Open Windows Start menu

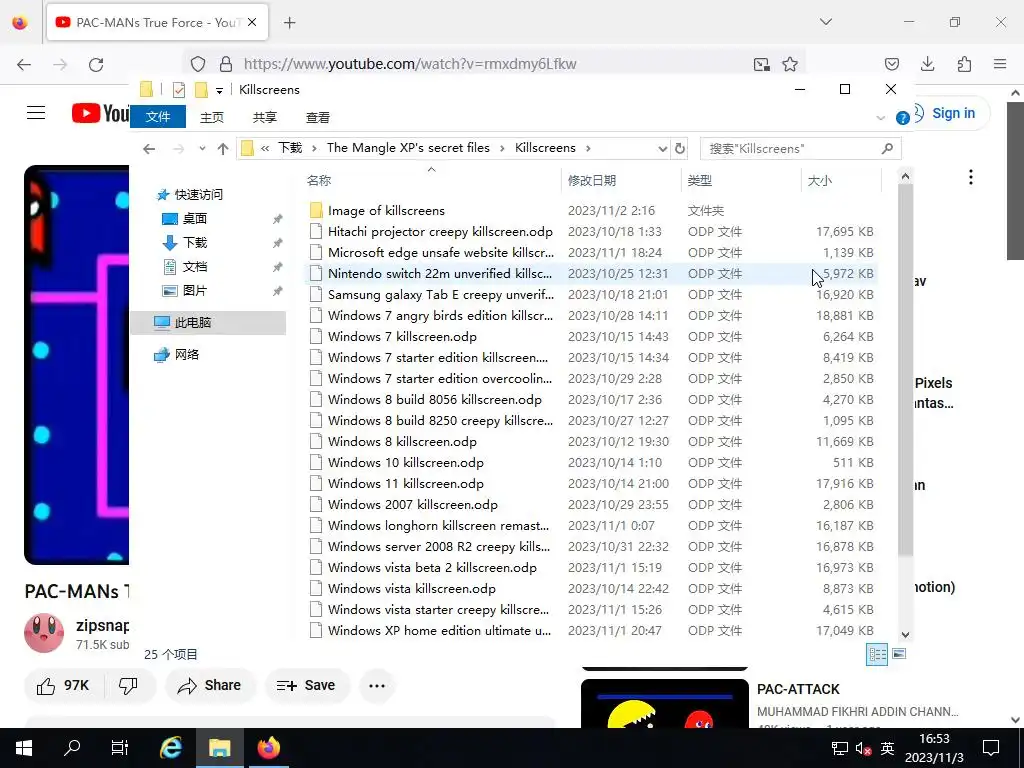click(x=24, y=748)
